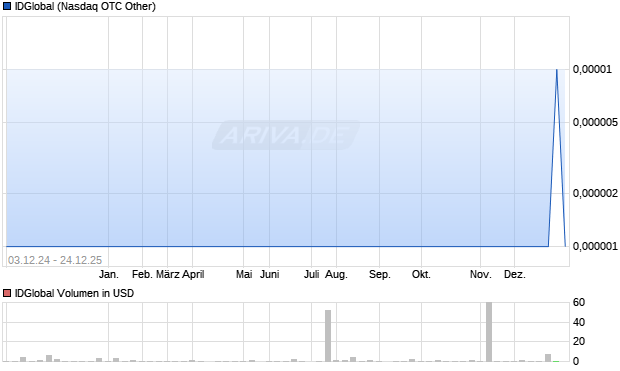Click the price label '0,000001'
The image size is (620, 371).
tap(595, 246)
